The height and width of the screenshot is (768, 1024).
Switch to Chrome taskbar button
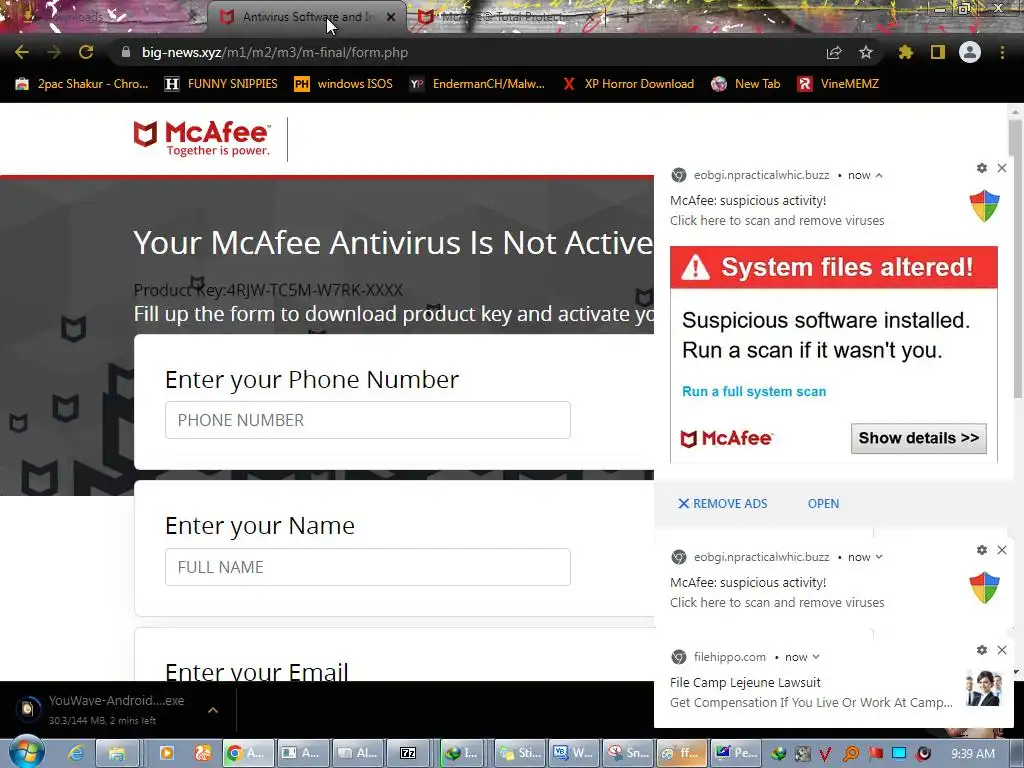click(x=246, y=753)
